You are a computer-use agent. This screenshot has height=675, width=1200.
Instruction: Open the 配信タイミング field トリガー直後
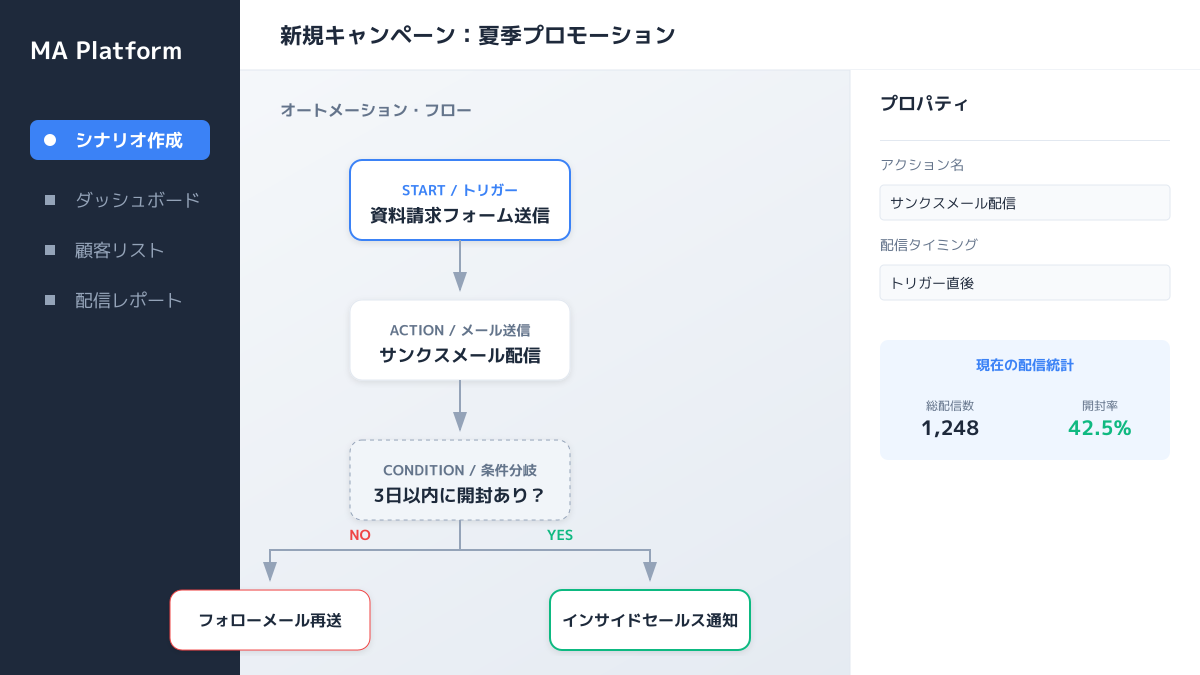click(x=1024, y=282)
